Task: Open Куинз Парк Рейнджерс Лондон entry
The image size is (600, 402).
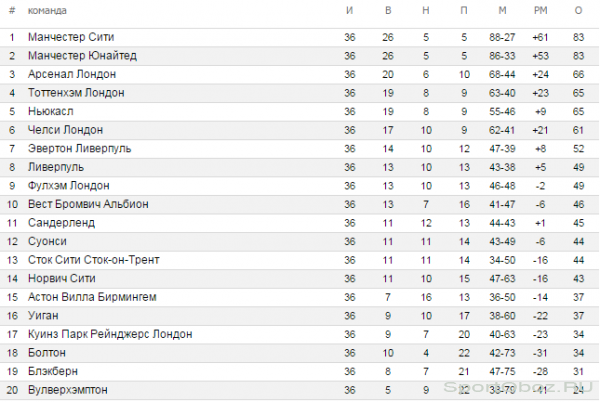Action: coord(110,334)
